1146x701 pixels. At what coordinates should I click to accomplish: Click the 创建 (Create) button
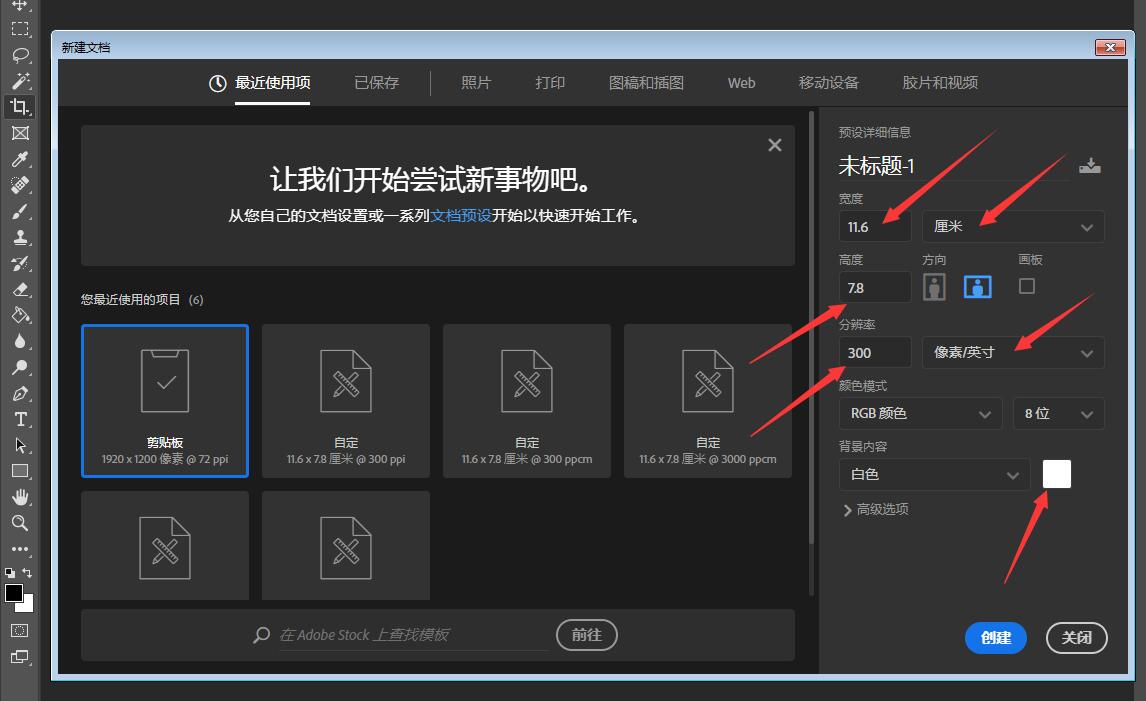coord(995,638)
